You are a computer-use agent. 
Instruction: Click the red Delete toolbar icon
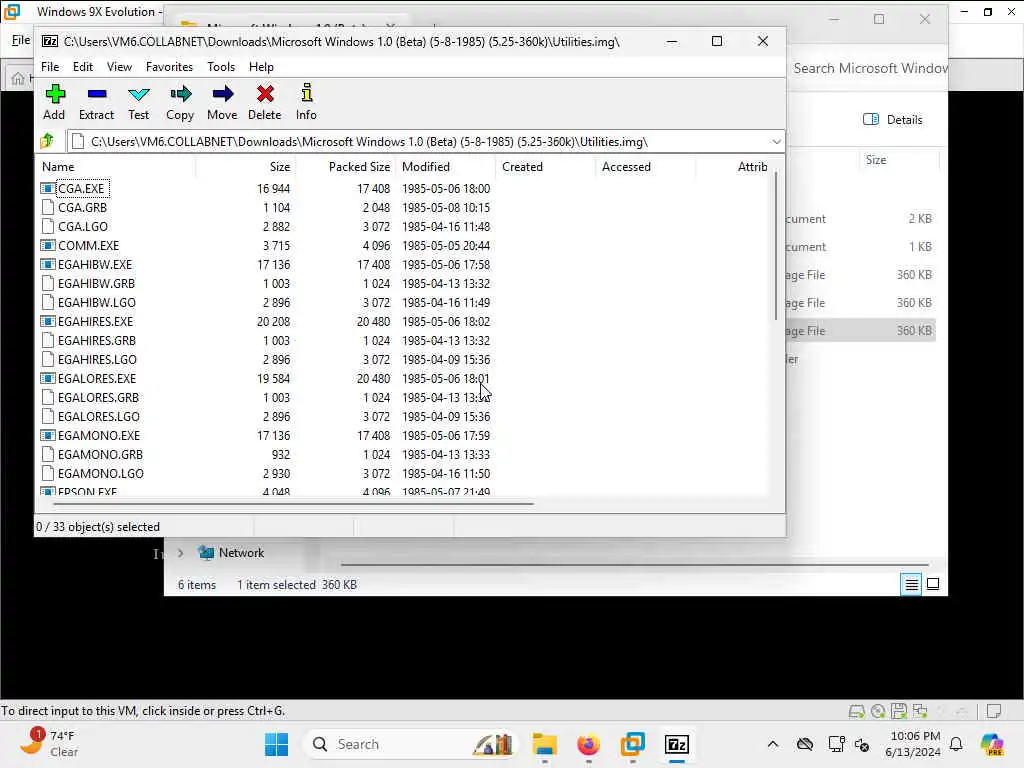pos(264,102)
